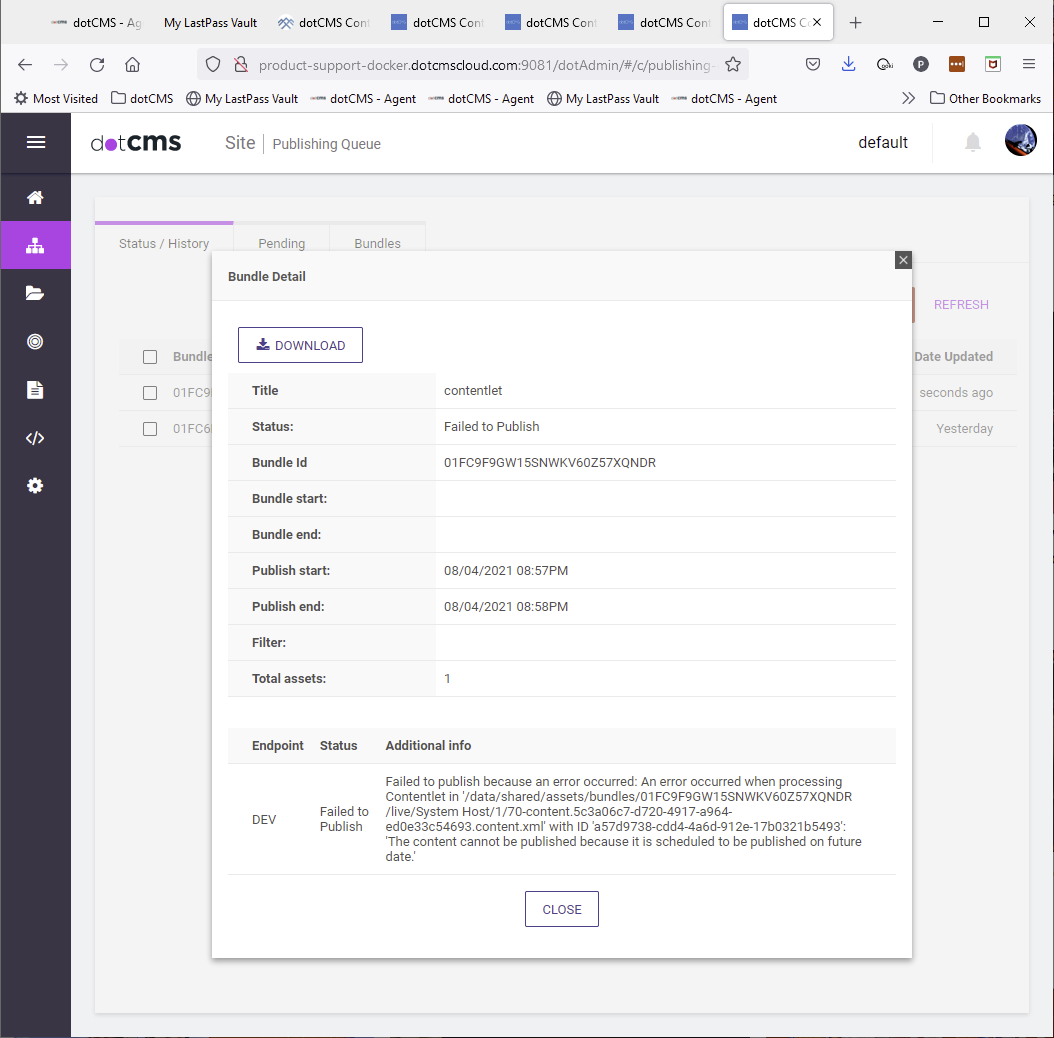
Task: Collapse the sidebar with the hamburger icon
Action: point(36,142)
